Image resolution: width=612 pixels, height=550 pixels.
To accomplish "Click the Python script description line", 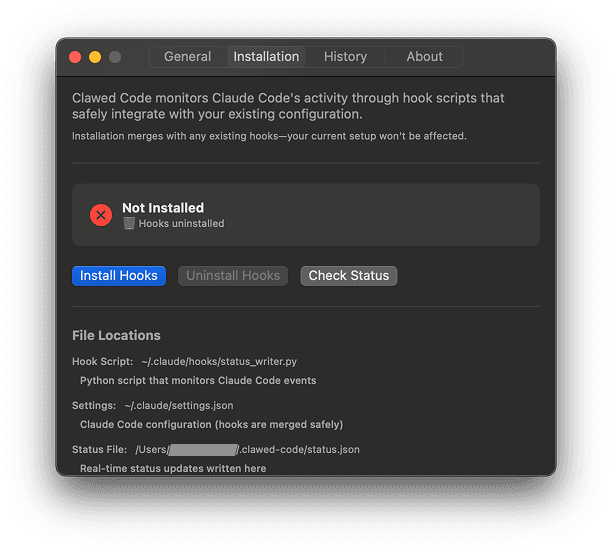I will click(198, 380).
